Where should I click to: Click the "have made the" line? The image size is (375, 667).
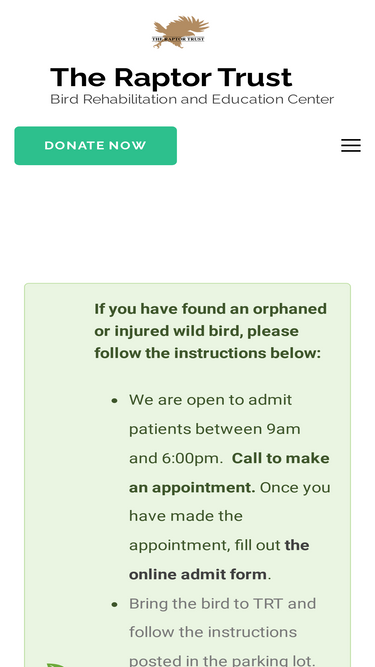pos(186,516)
